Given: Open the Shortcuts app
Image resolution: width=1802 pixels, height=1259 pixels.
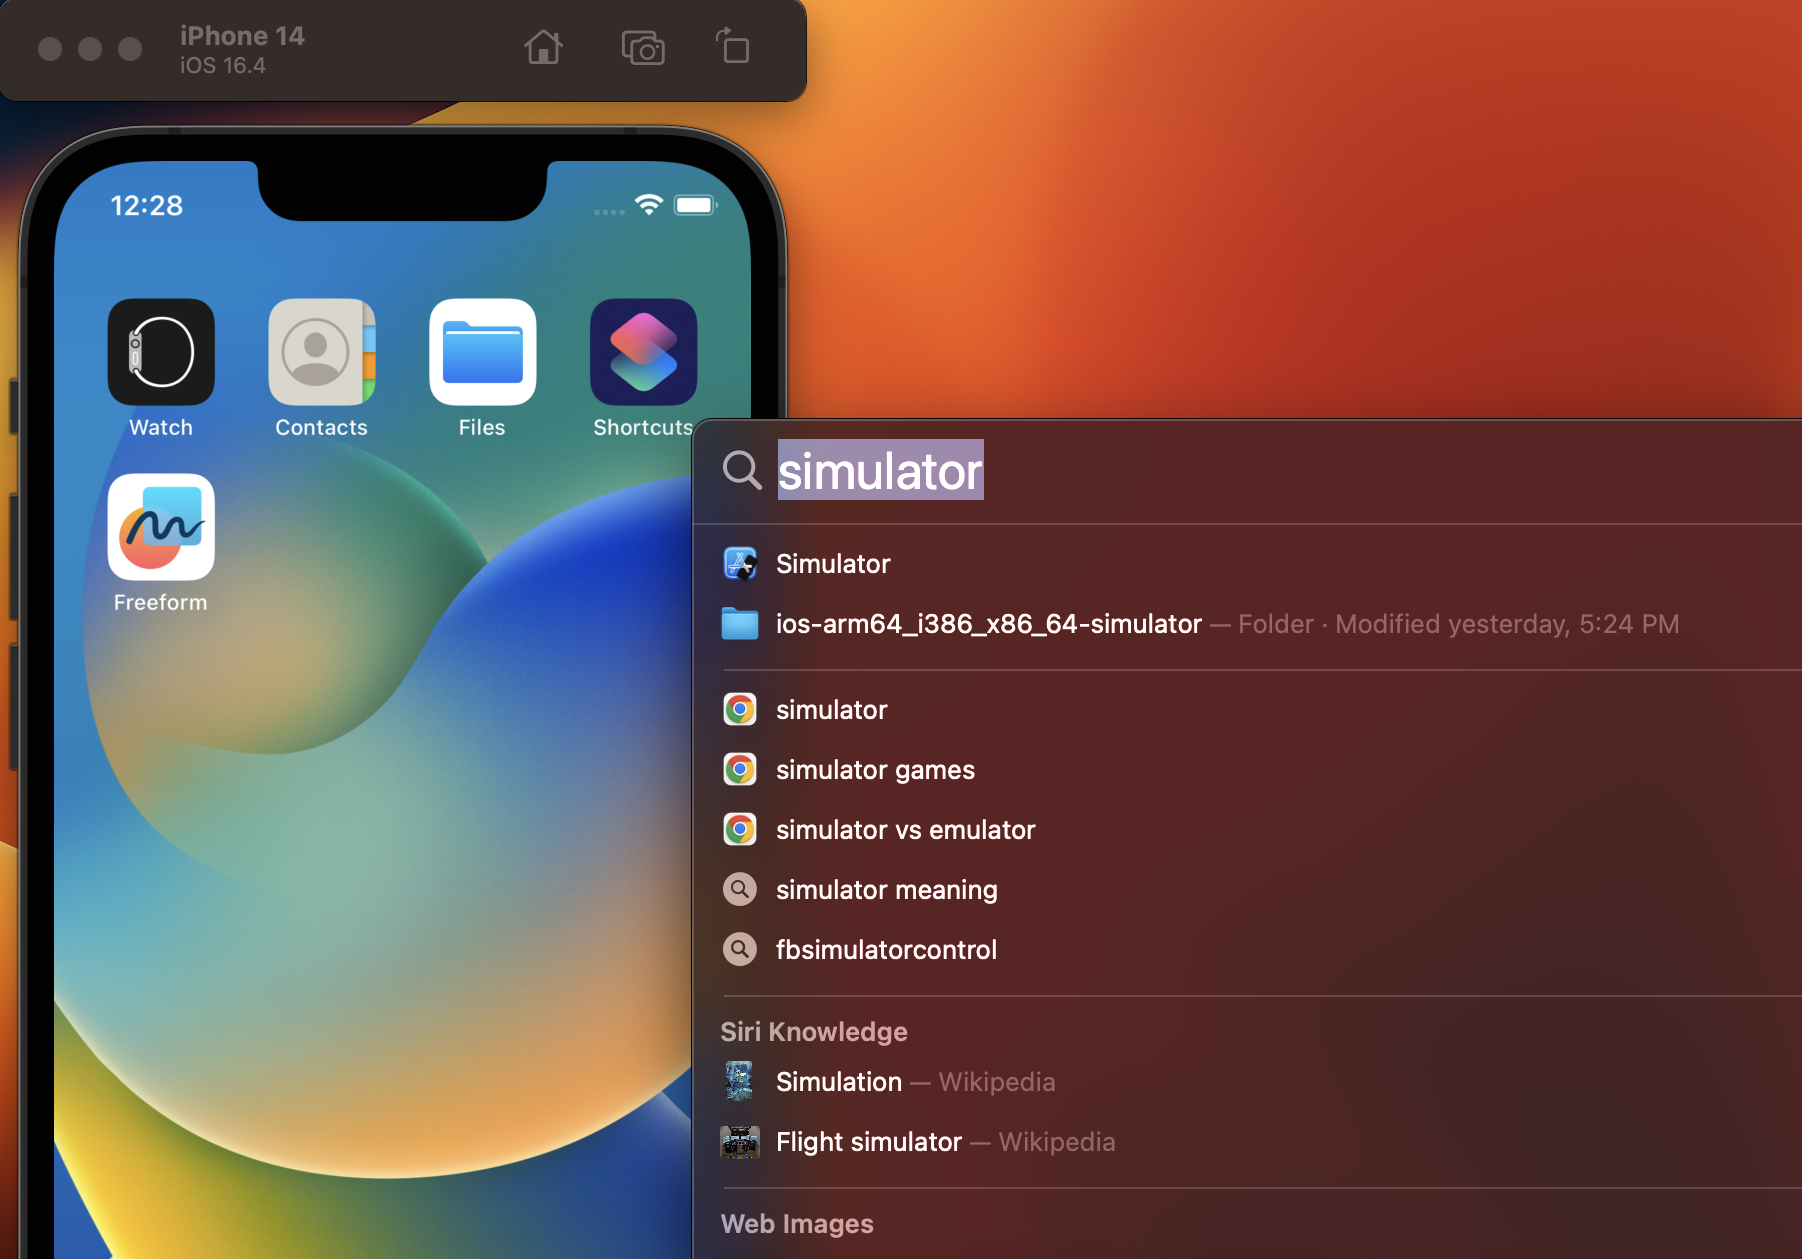Looking at the screenshot, I should click(642, 352).
